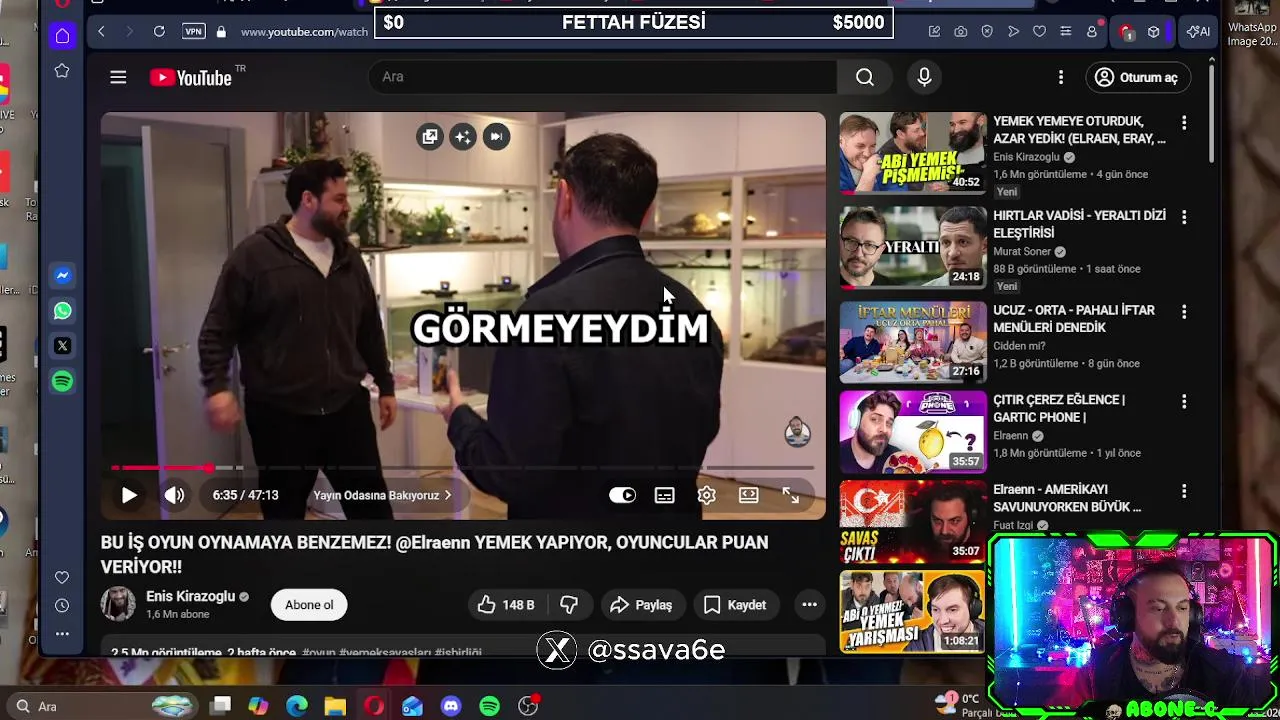This screenshot has height=720, width=1280.
Task: Open more actions below the video
Action: (x=809, y=605)
